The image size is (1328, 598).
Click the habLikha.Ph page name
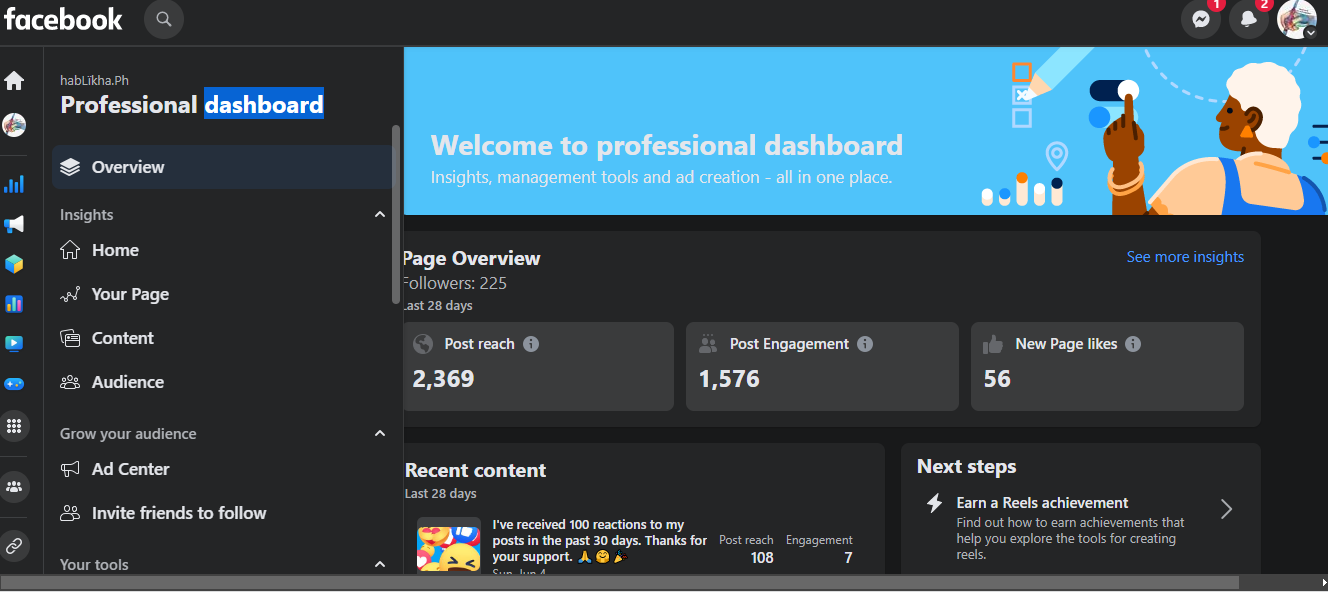[x=94, y=81]
